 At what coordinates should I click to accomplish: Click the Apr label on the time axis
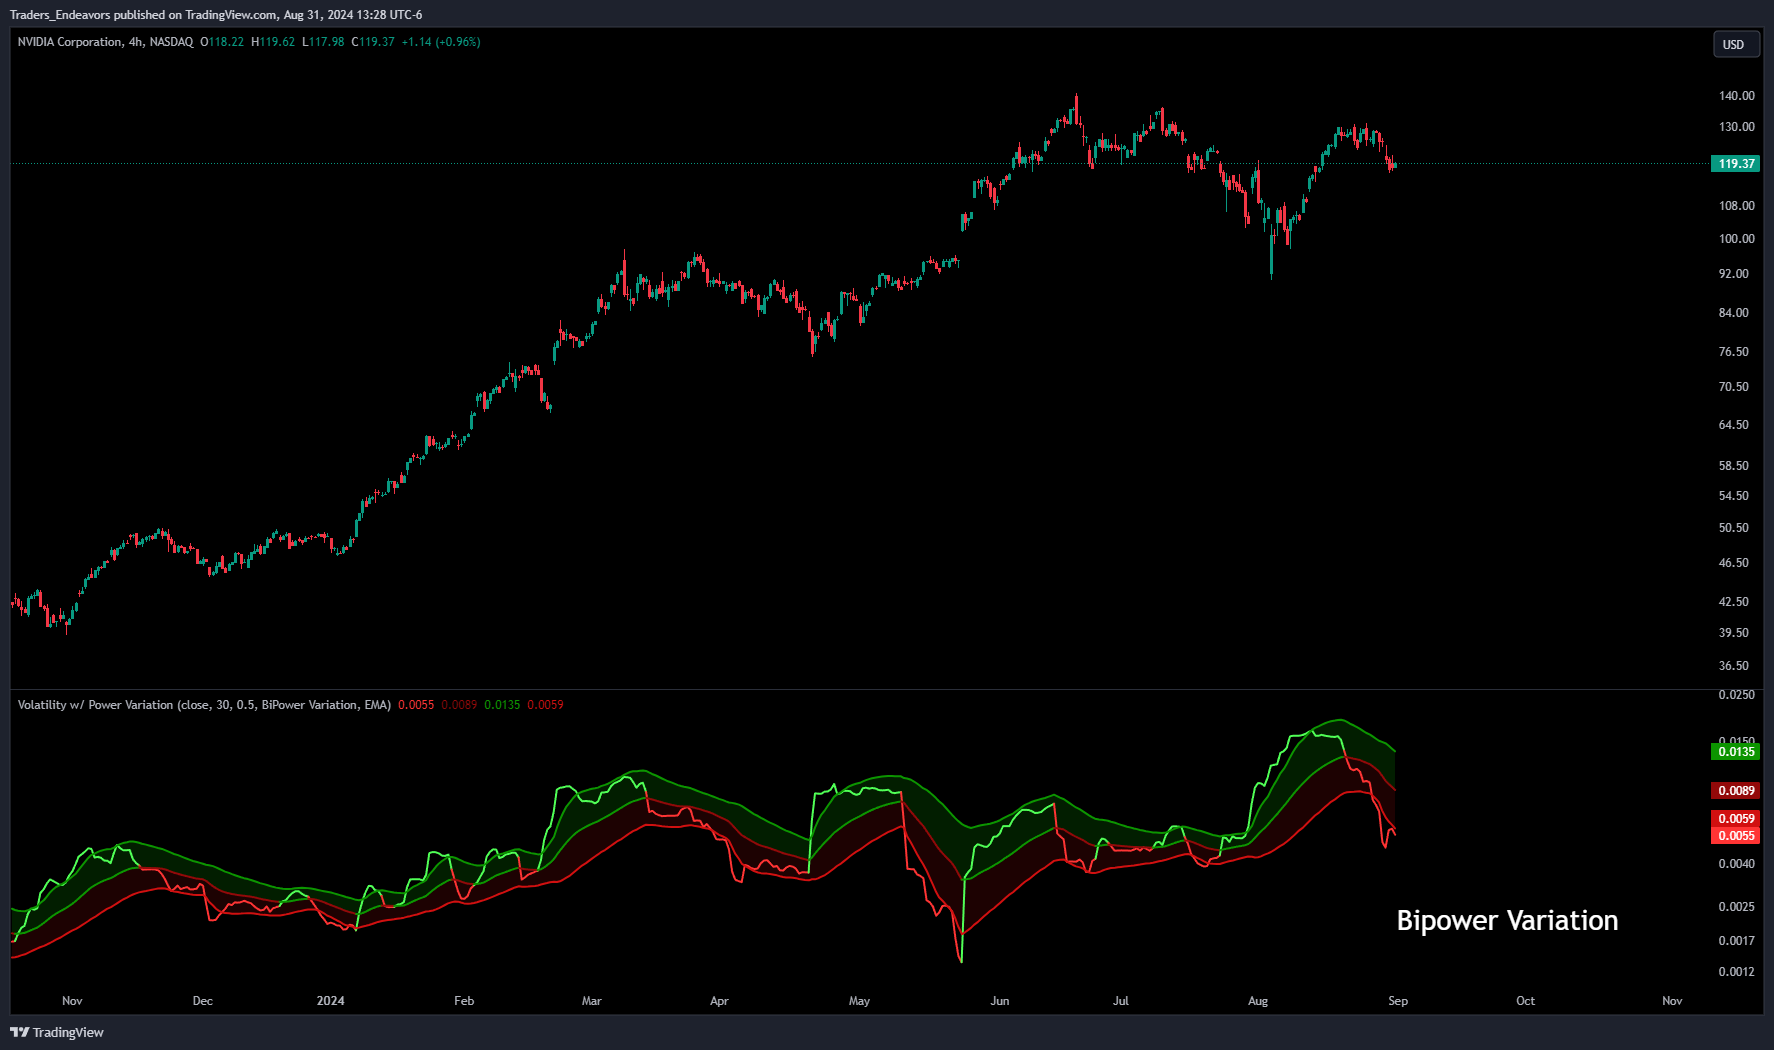719,1001
